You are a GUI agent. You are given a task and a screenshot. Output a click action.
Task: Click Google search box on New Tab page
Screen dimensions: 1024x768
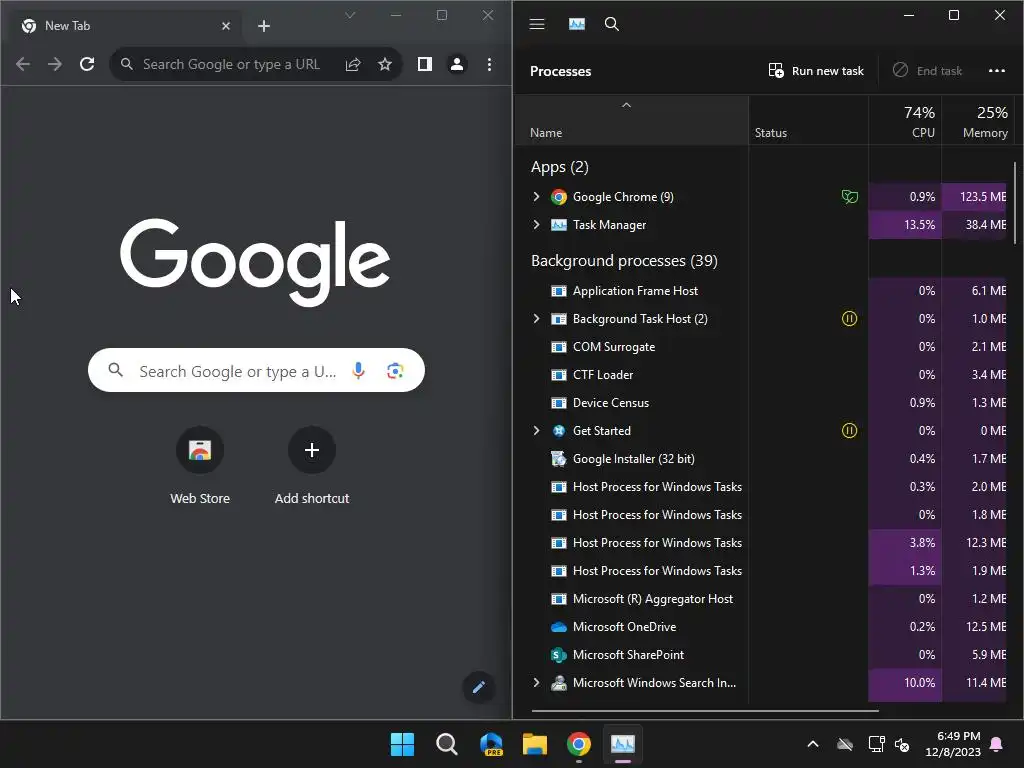pos(256,370)
